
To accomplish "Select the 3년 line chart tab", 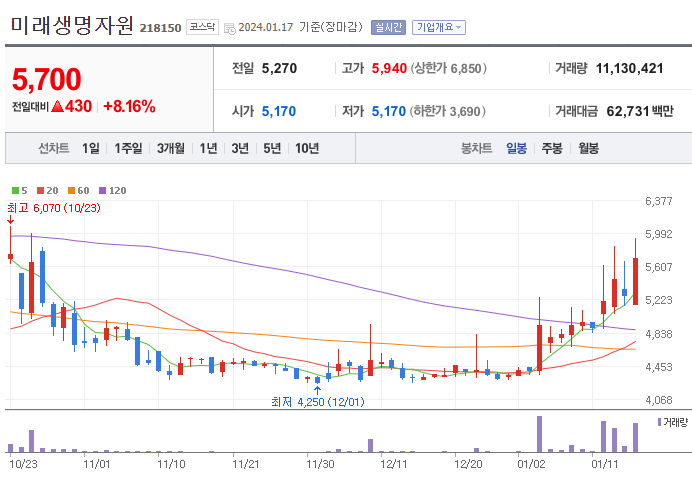I will (x=240, y=148).
